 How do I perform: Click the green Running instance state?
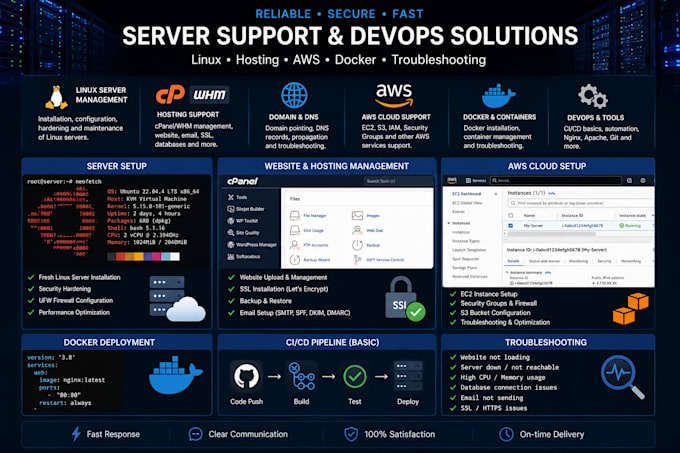[630, 225]
